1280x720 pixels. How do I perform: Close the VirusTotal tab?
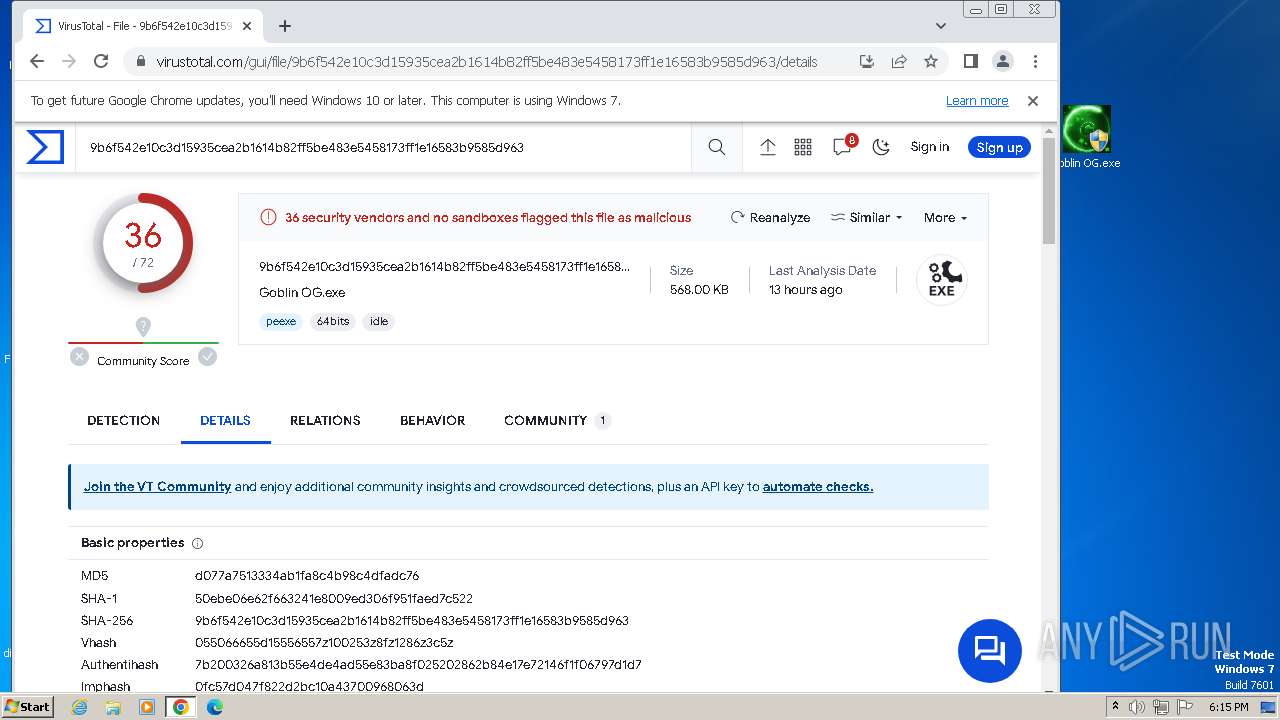coord(247,26)
